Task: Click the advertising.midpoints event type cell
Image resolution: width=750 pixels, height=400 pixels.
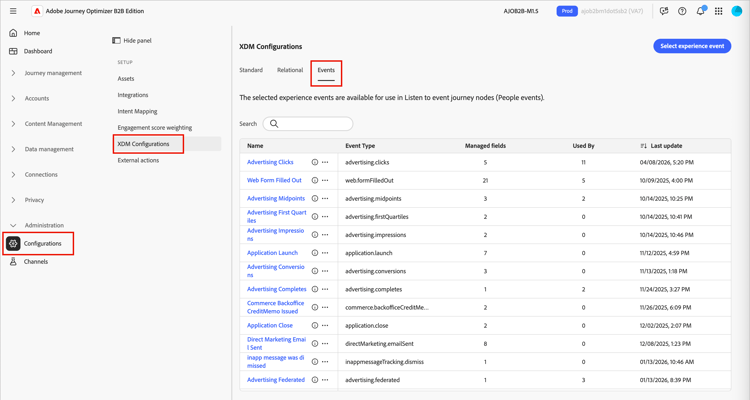Action: pos(374,199)
